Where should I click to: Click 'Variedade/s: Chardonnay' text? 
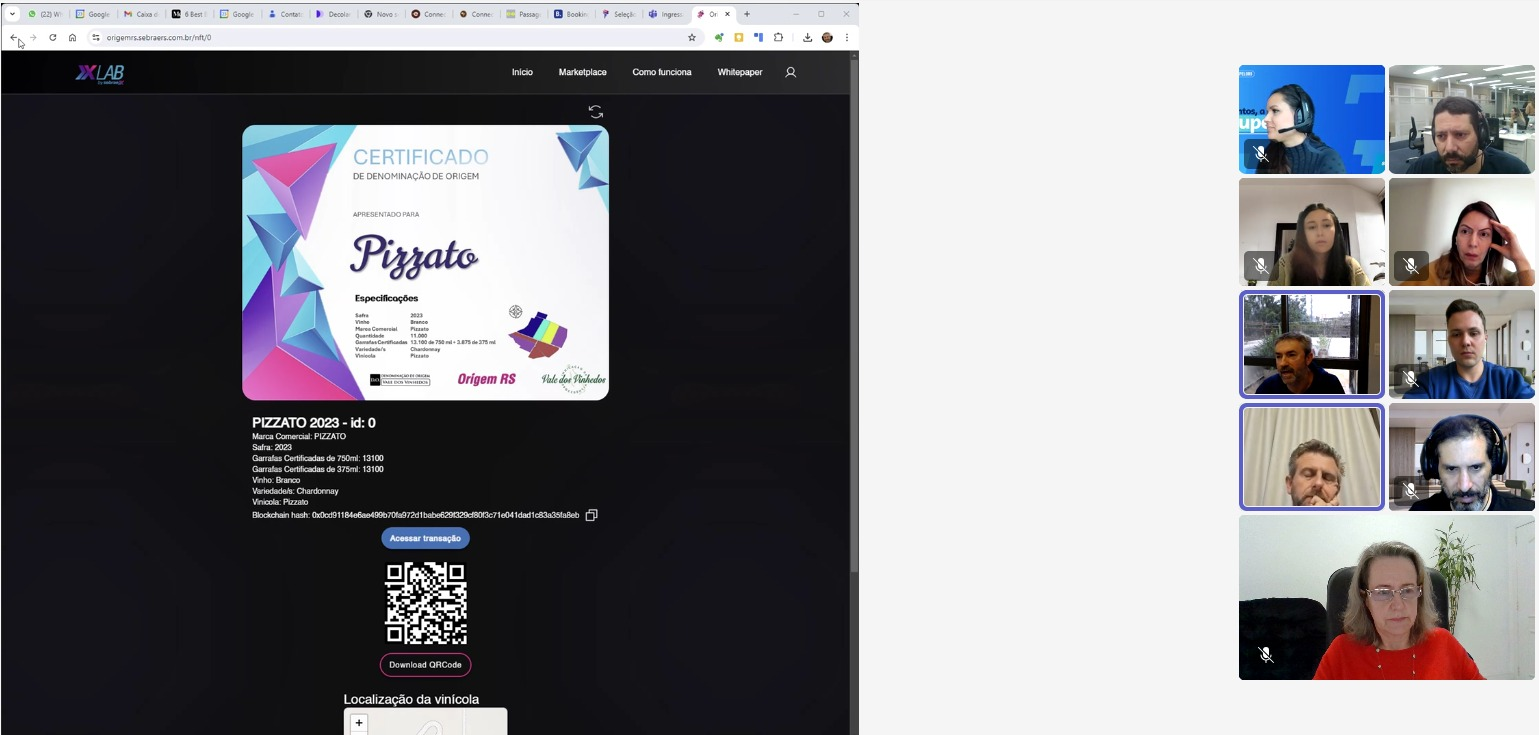coord(295,491)
